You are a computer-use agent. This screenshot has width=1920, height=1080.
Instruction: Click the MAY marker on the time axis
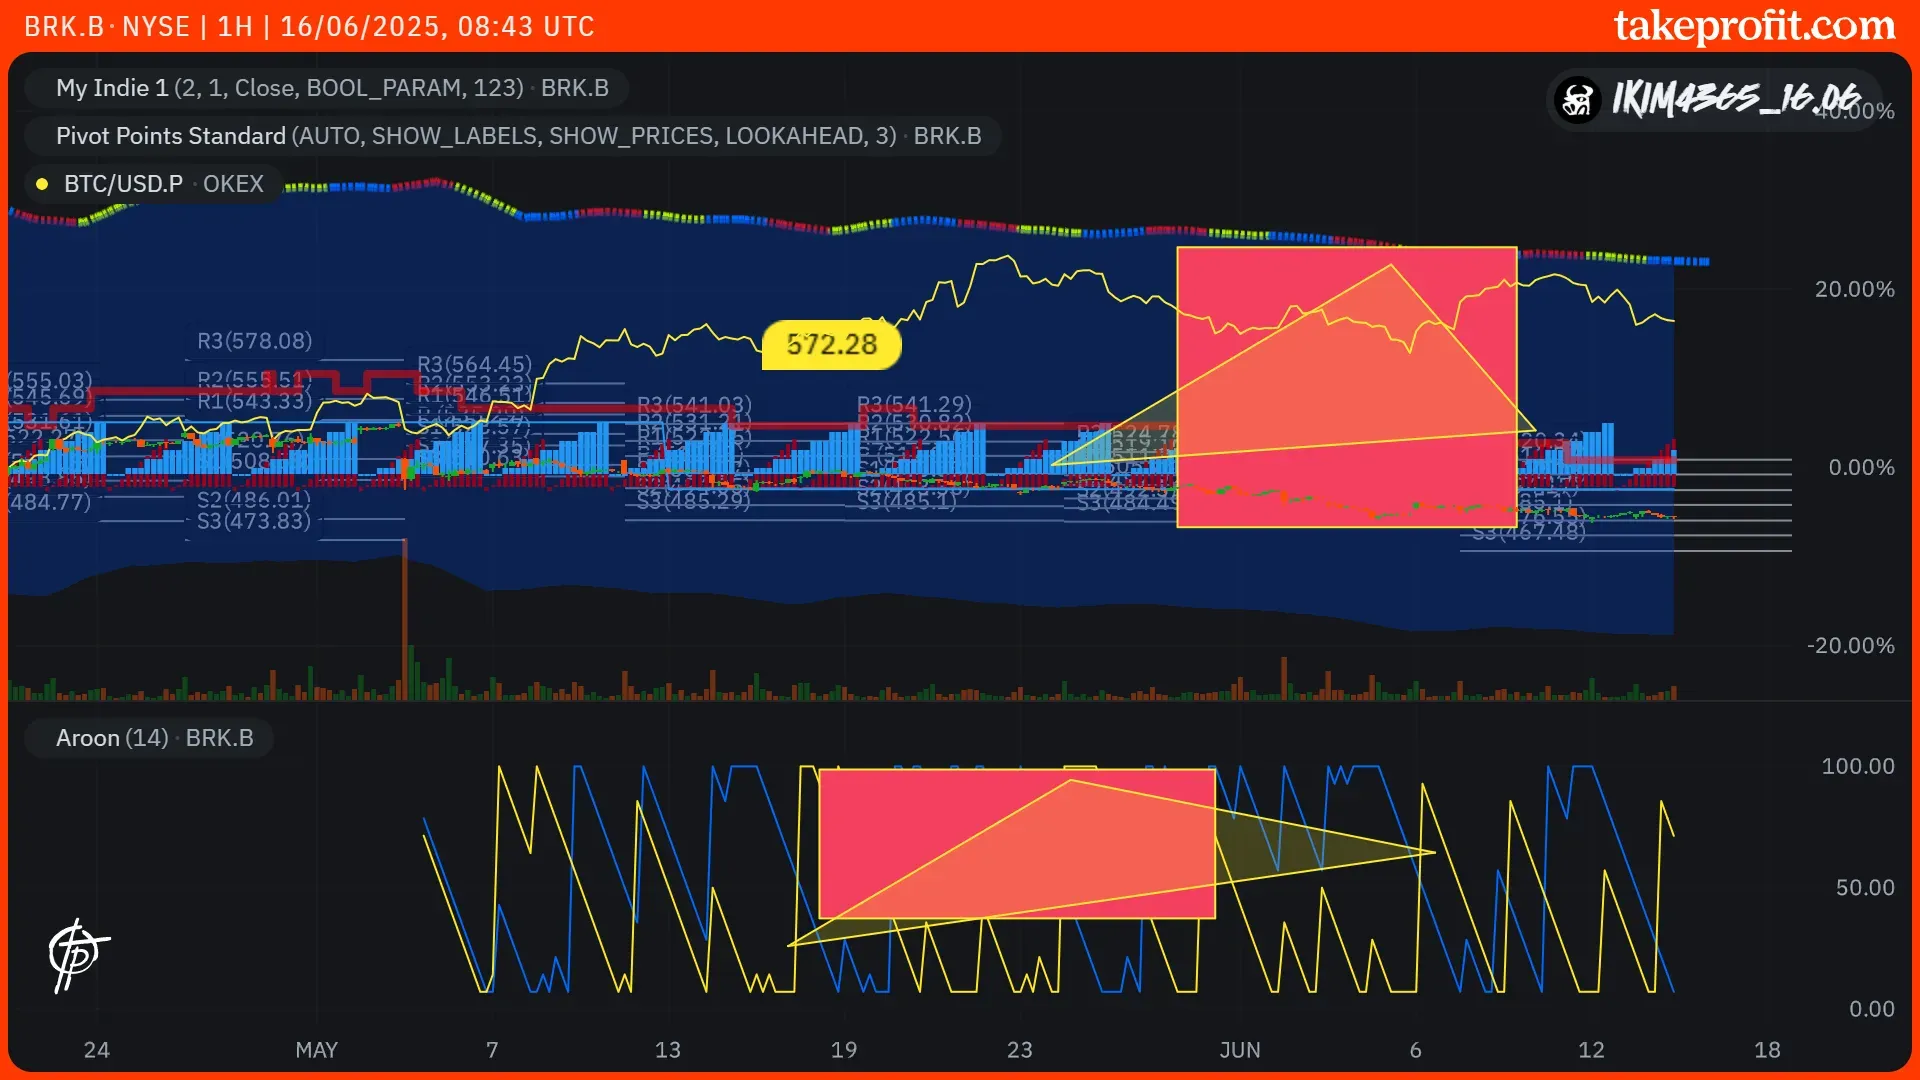point(316,1050)
